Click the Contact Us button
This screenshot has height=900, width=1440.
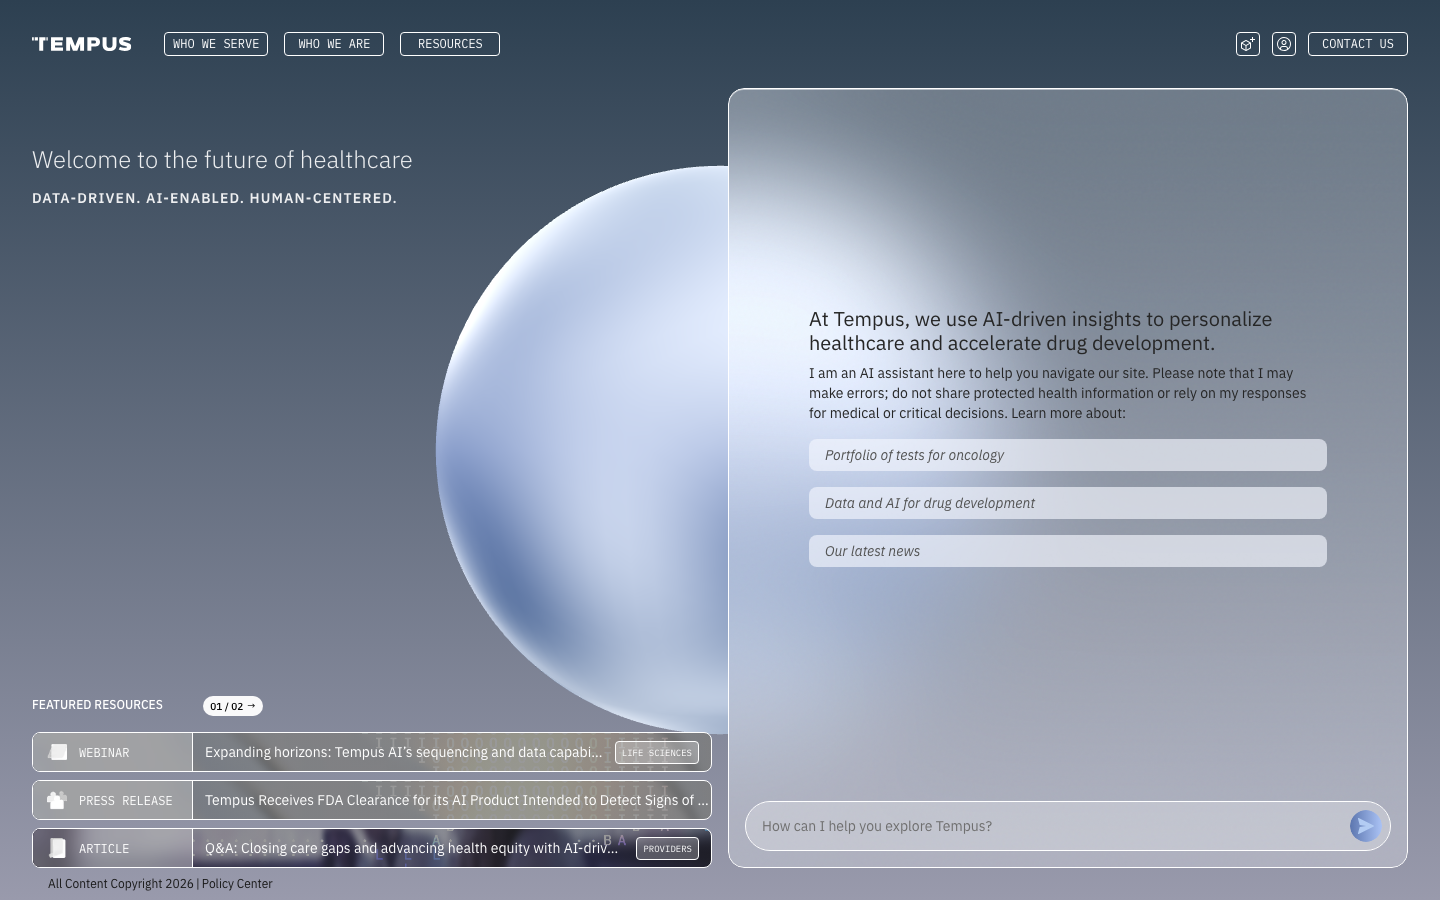click(1358, 44)
